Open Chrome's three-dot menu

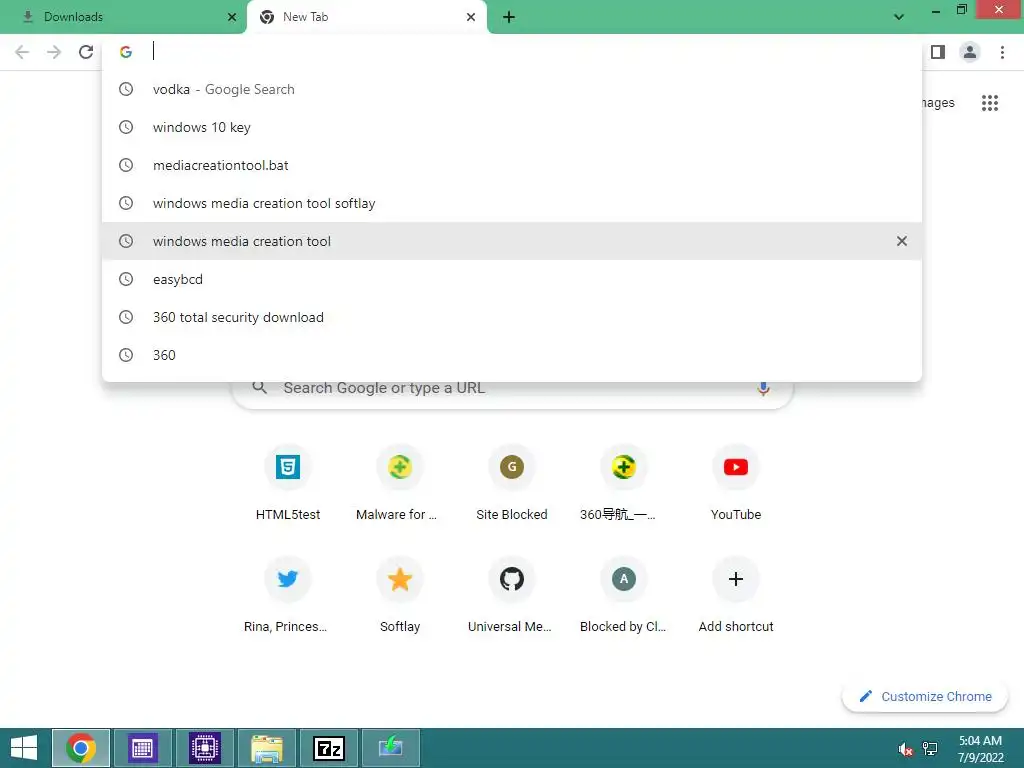(x=1002, y=52)
